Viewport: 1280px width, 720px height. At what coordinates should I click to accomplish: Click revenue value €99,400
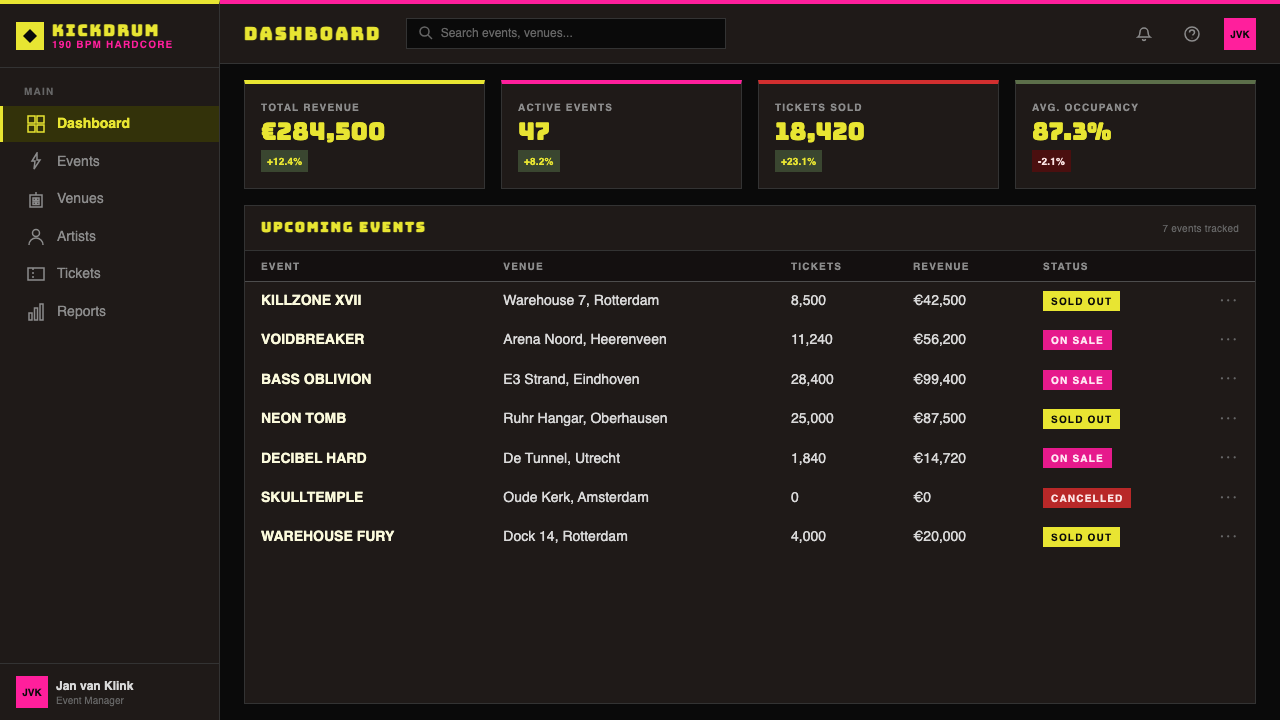(x=940, y=379)
